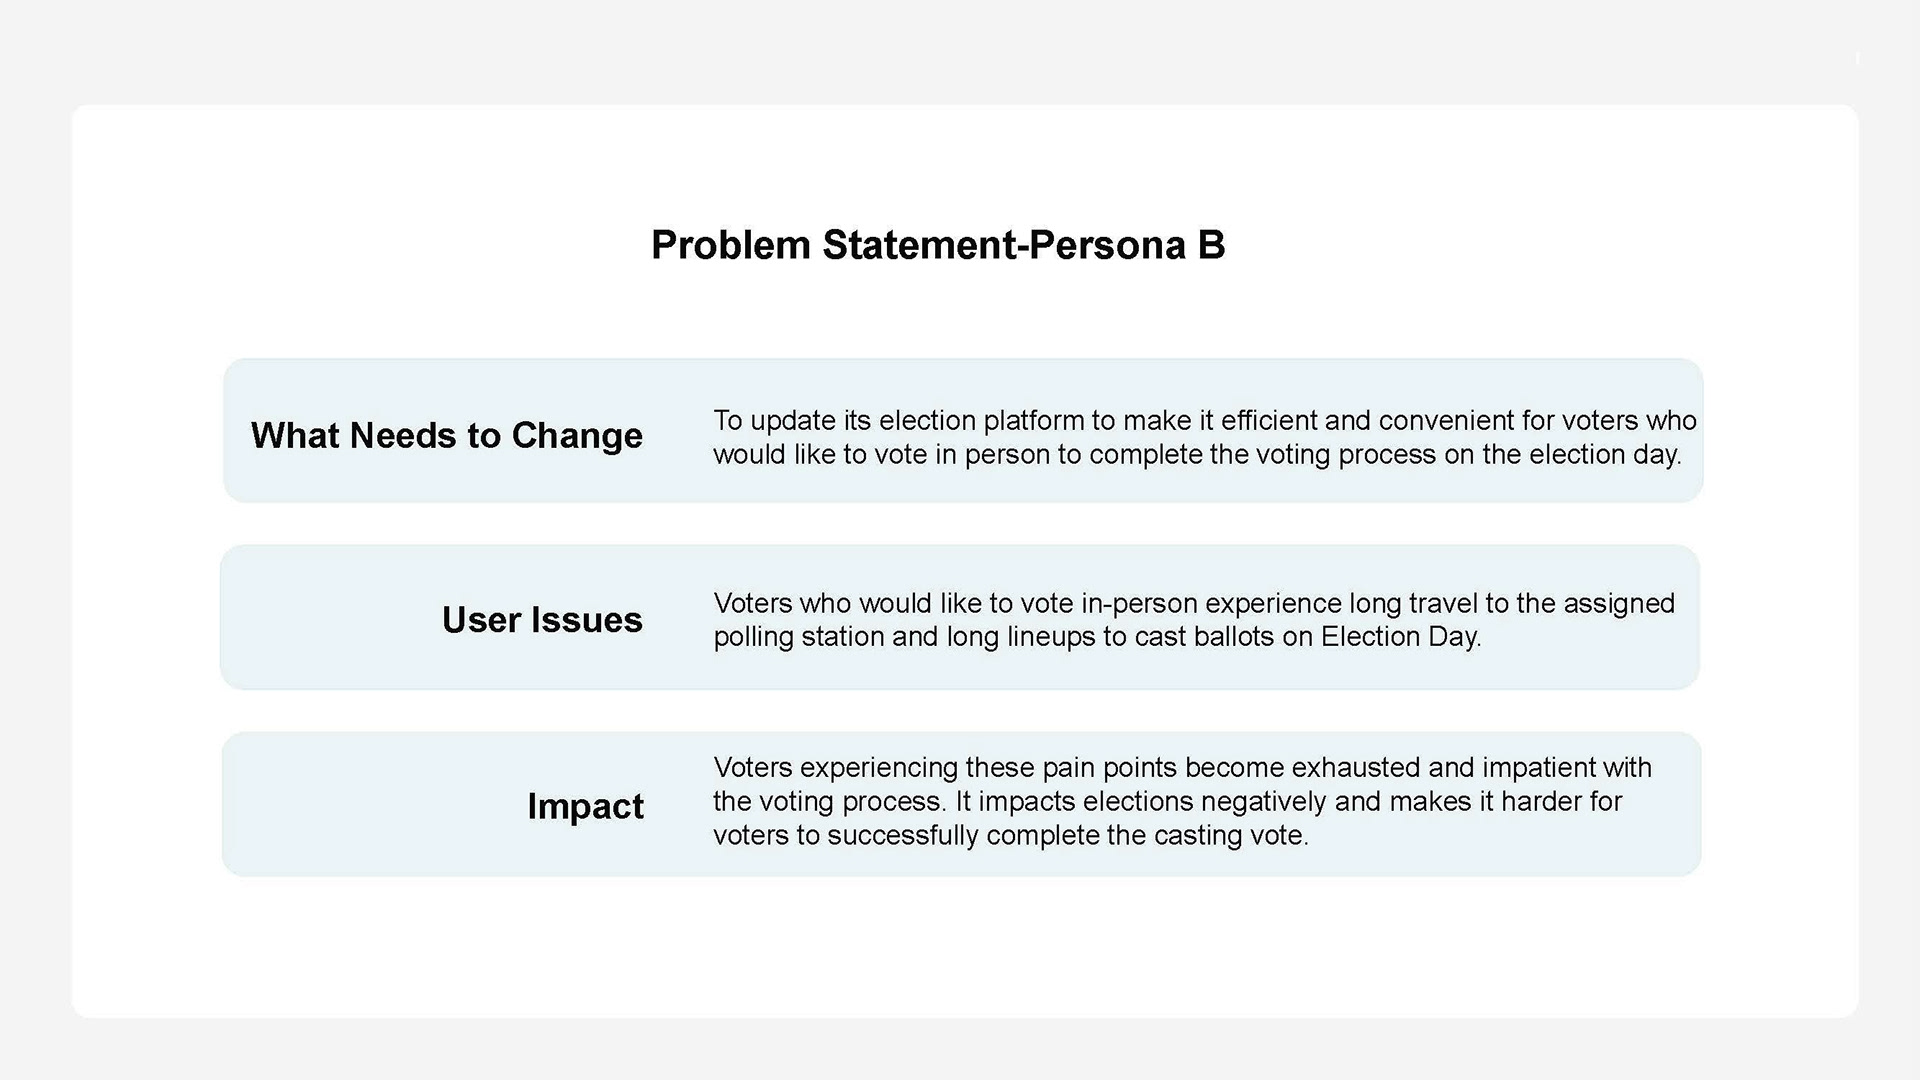This screenshot has height=1080, width=1920.
Task: Click capitalized 'Election Day' in User Issues text
Action: point(1399,637)
